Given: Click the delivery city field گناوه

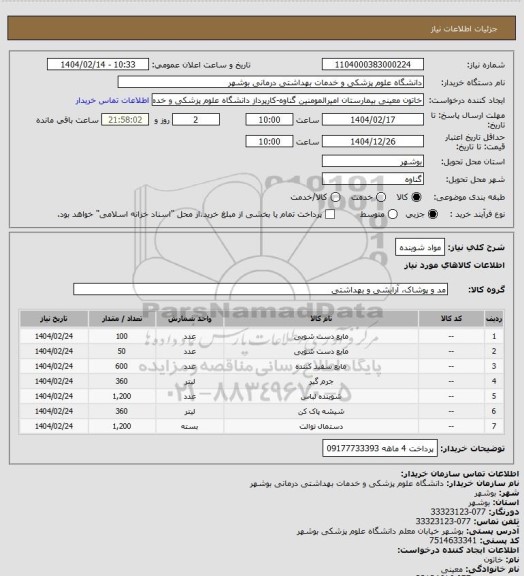Looking at the screenshot, I should [x=373, y=179].
